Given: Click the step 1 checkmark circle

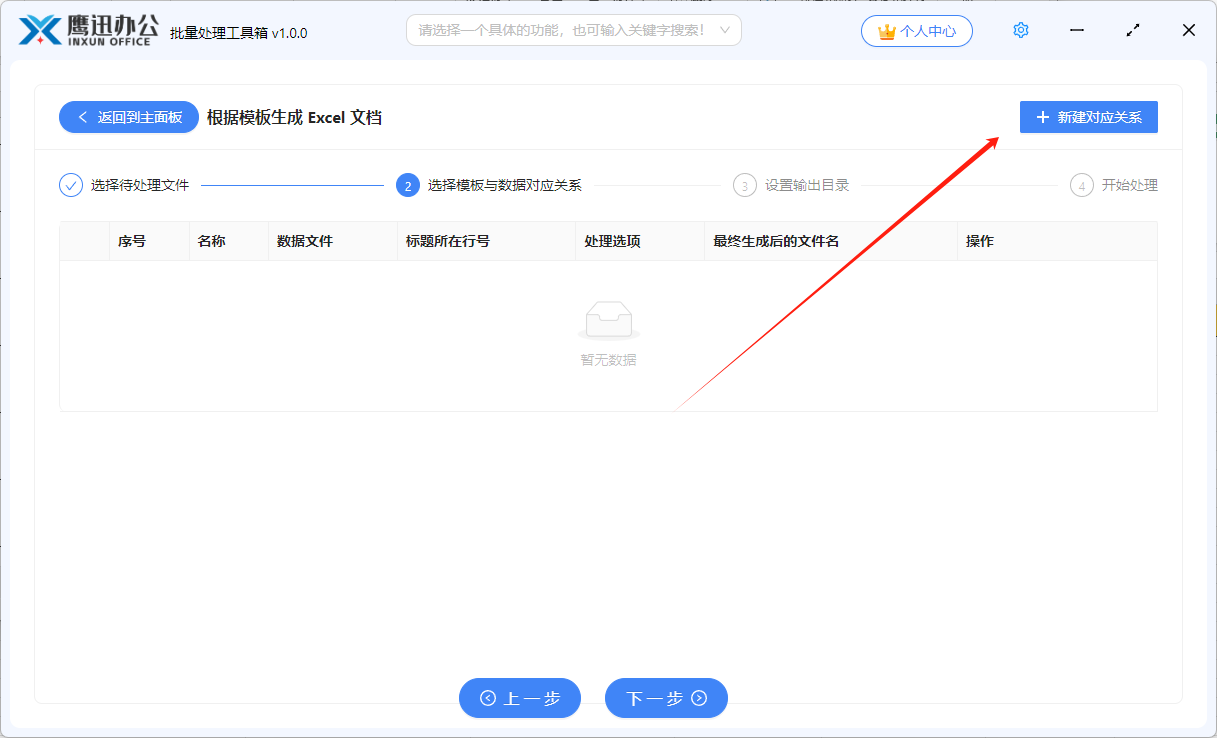Looking at the screenshot, I should point(71,185).
